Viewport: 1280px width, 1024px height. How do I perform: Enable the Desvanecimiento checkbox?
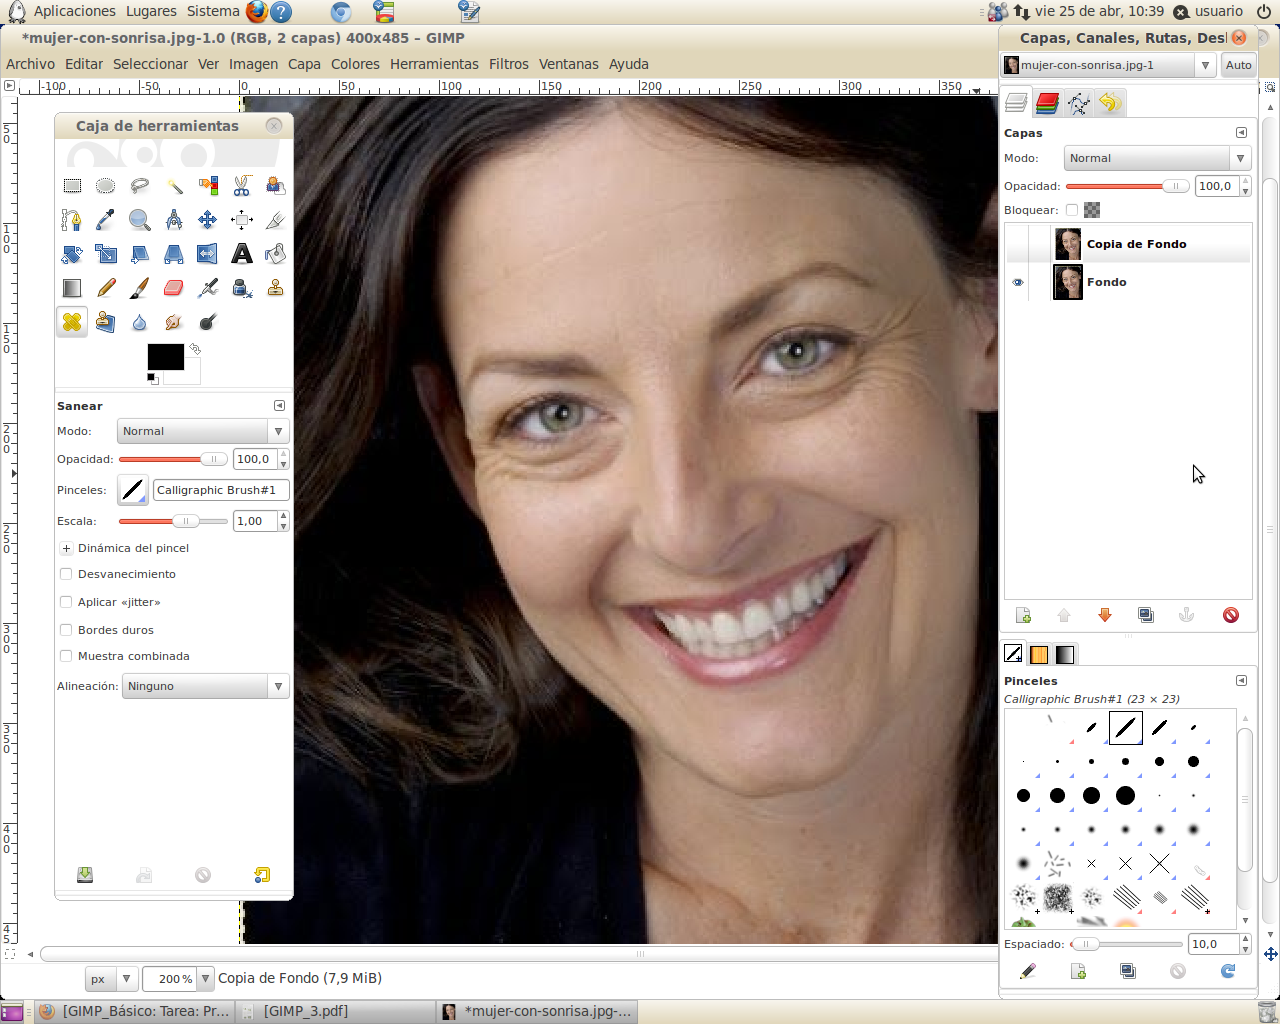click(66, 574)
